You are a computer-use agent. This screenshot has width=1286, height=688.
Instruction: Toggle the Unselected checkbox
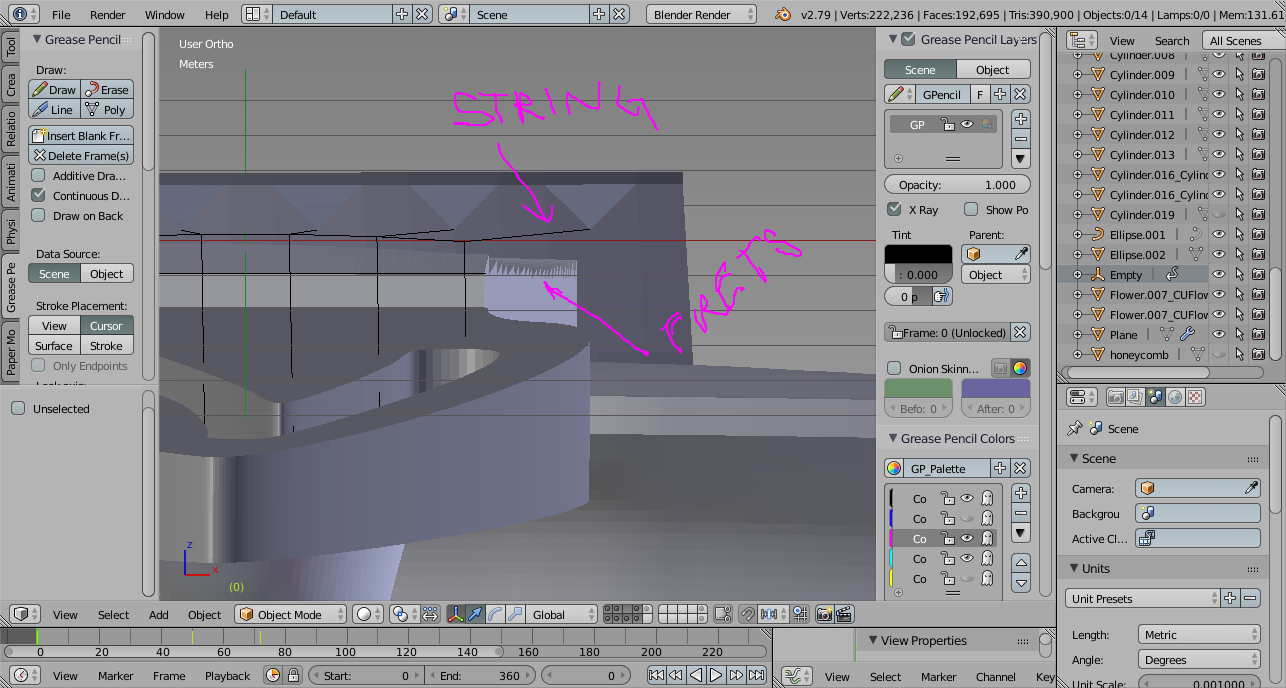[18, 409]
